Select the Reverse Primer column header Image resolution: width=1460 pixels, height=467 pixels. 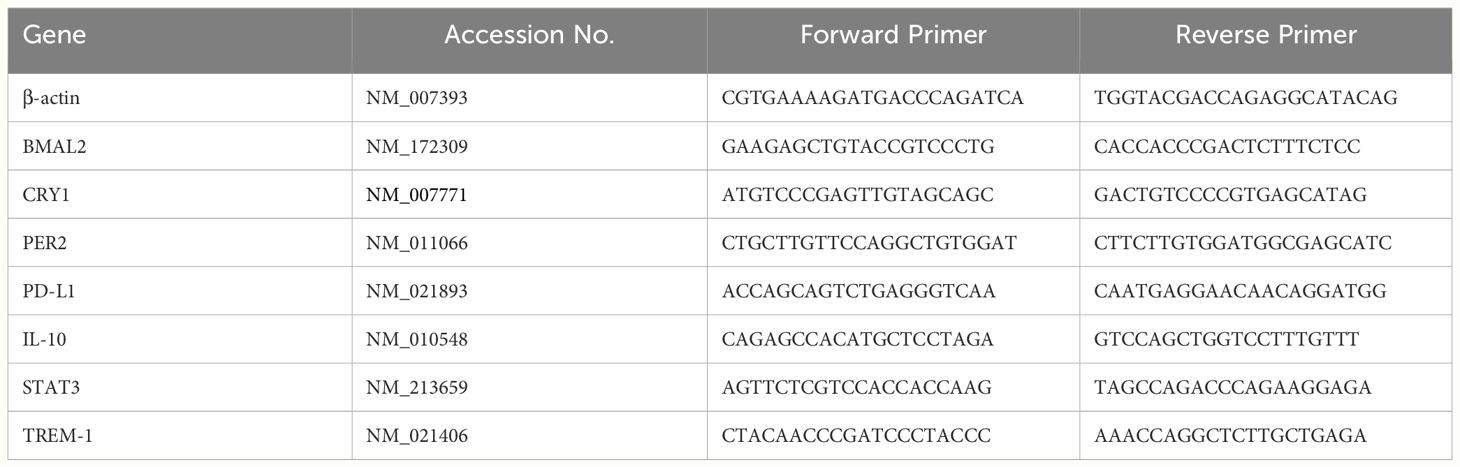[x=1265, y=36]
